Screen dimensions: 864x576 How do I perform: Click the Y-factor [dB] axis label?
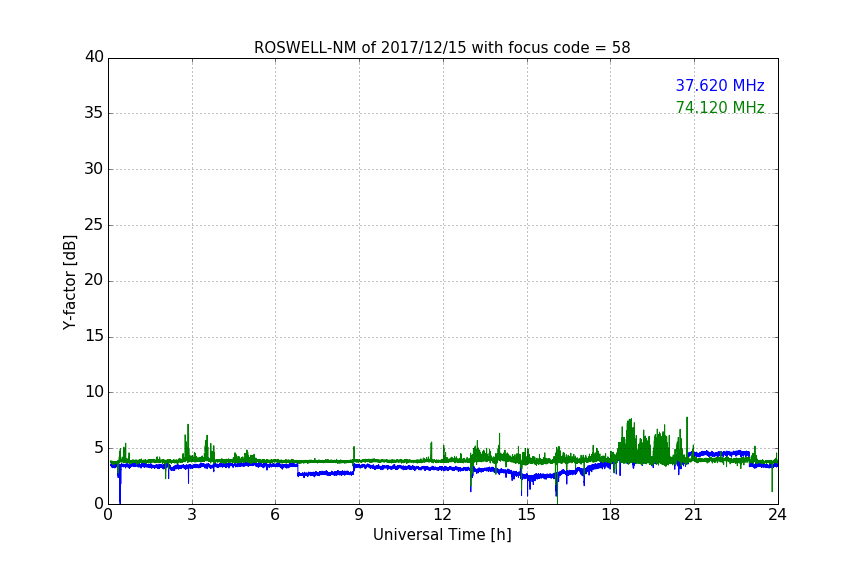click(x=69, y=282)
